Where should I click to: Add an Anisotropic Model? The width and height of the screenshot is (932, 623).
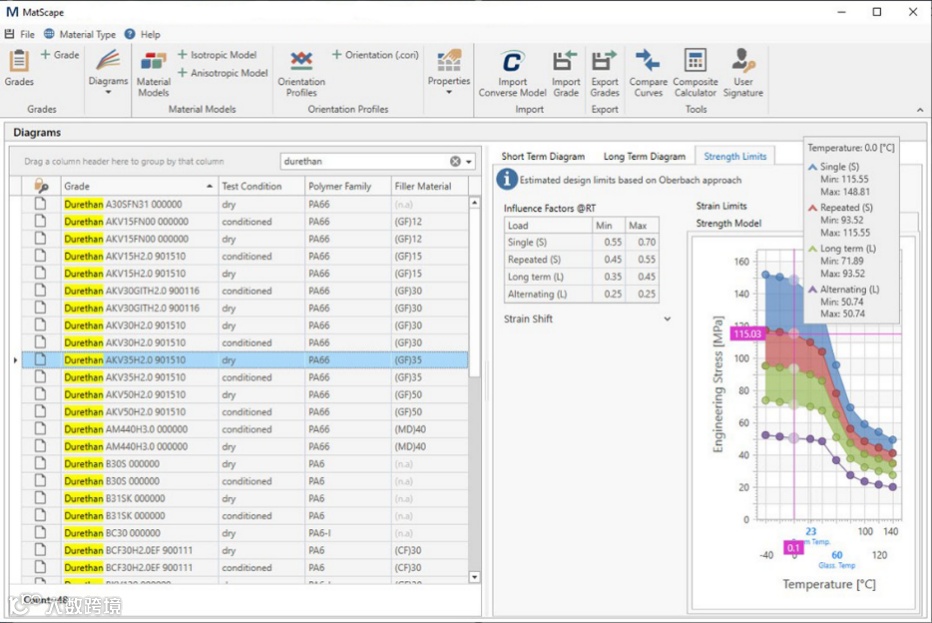click(222, 73)
